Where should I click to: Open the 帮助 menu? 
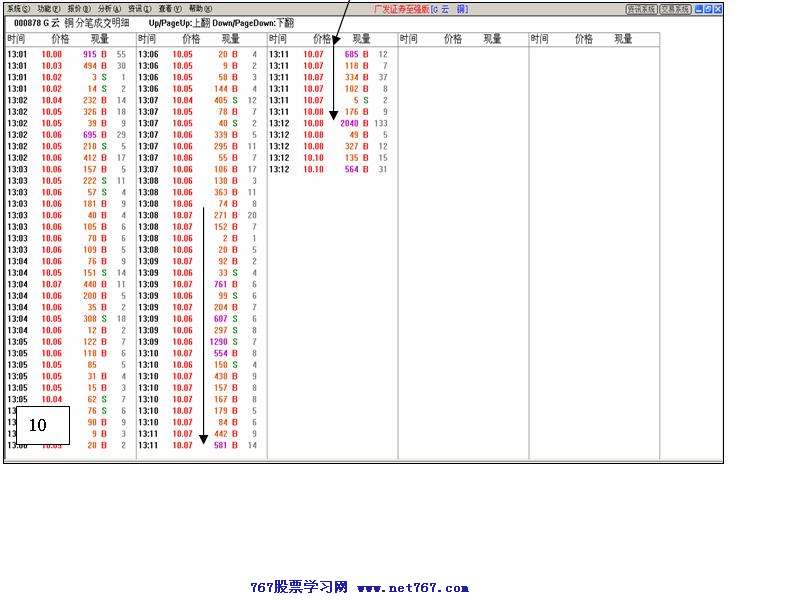200,9
